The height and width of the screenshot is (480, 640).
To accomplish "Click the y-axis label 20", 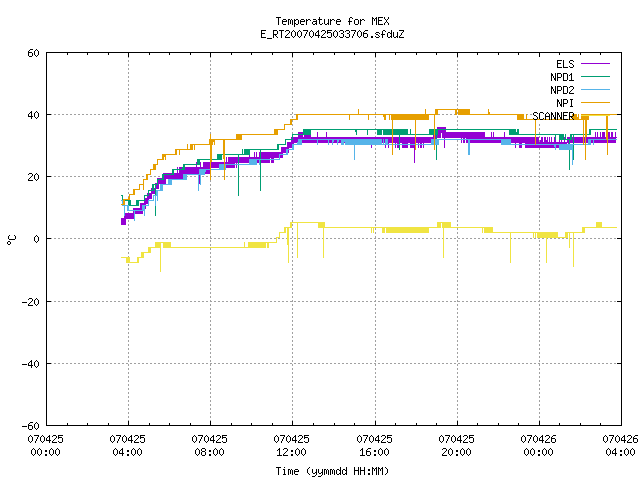I will tap(33, 177).
